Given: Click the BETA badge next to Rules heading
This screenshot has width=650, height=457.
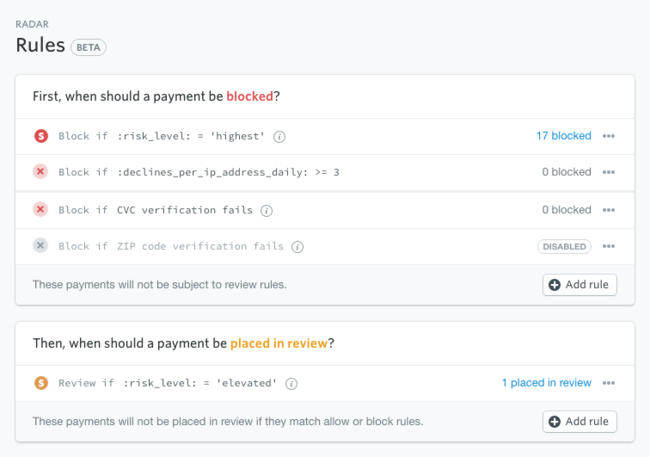Looking at the screenshot, I should pos(89,46).
